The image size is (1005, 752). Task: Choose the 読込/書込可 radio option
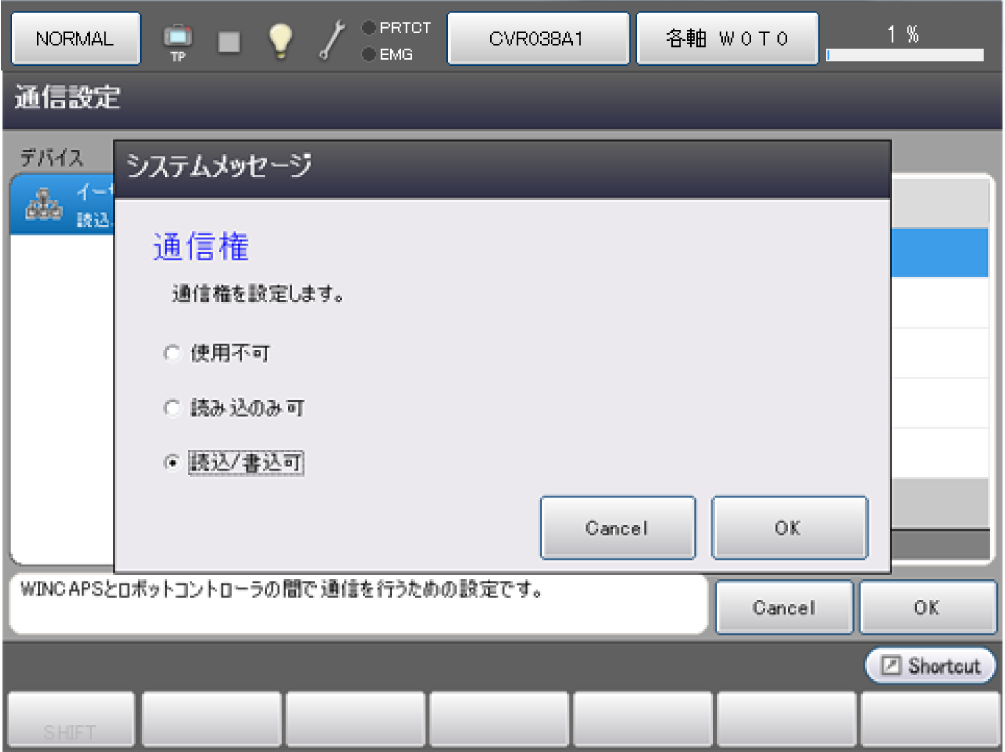pyautogui.click(x=171, y=463)
